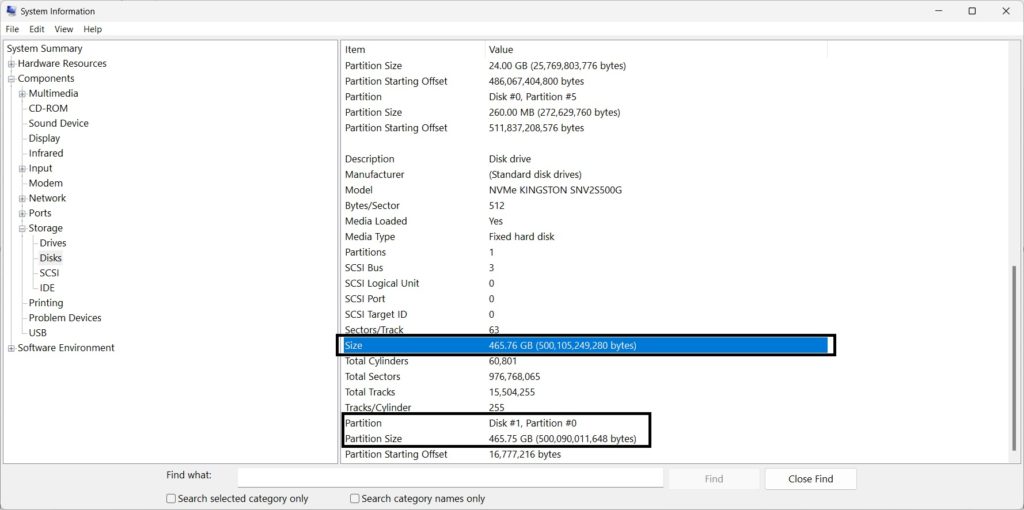1024x510 pixels.
Task: Select Network in the tree
Action: (47, 199)
